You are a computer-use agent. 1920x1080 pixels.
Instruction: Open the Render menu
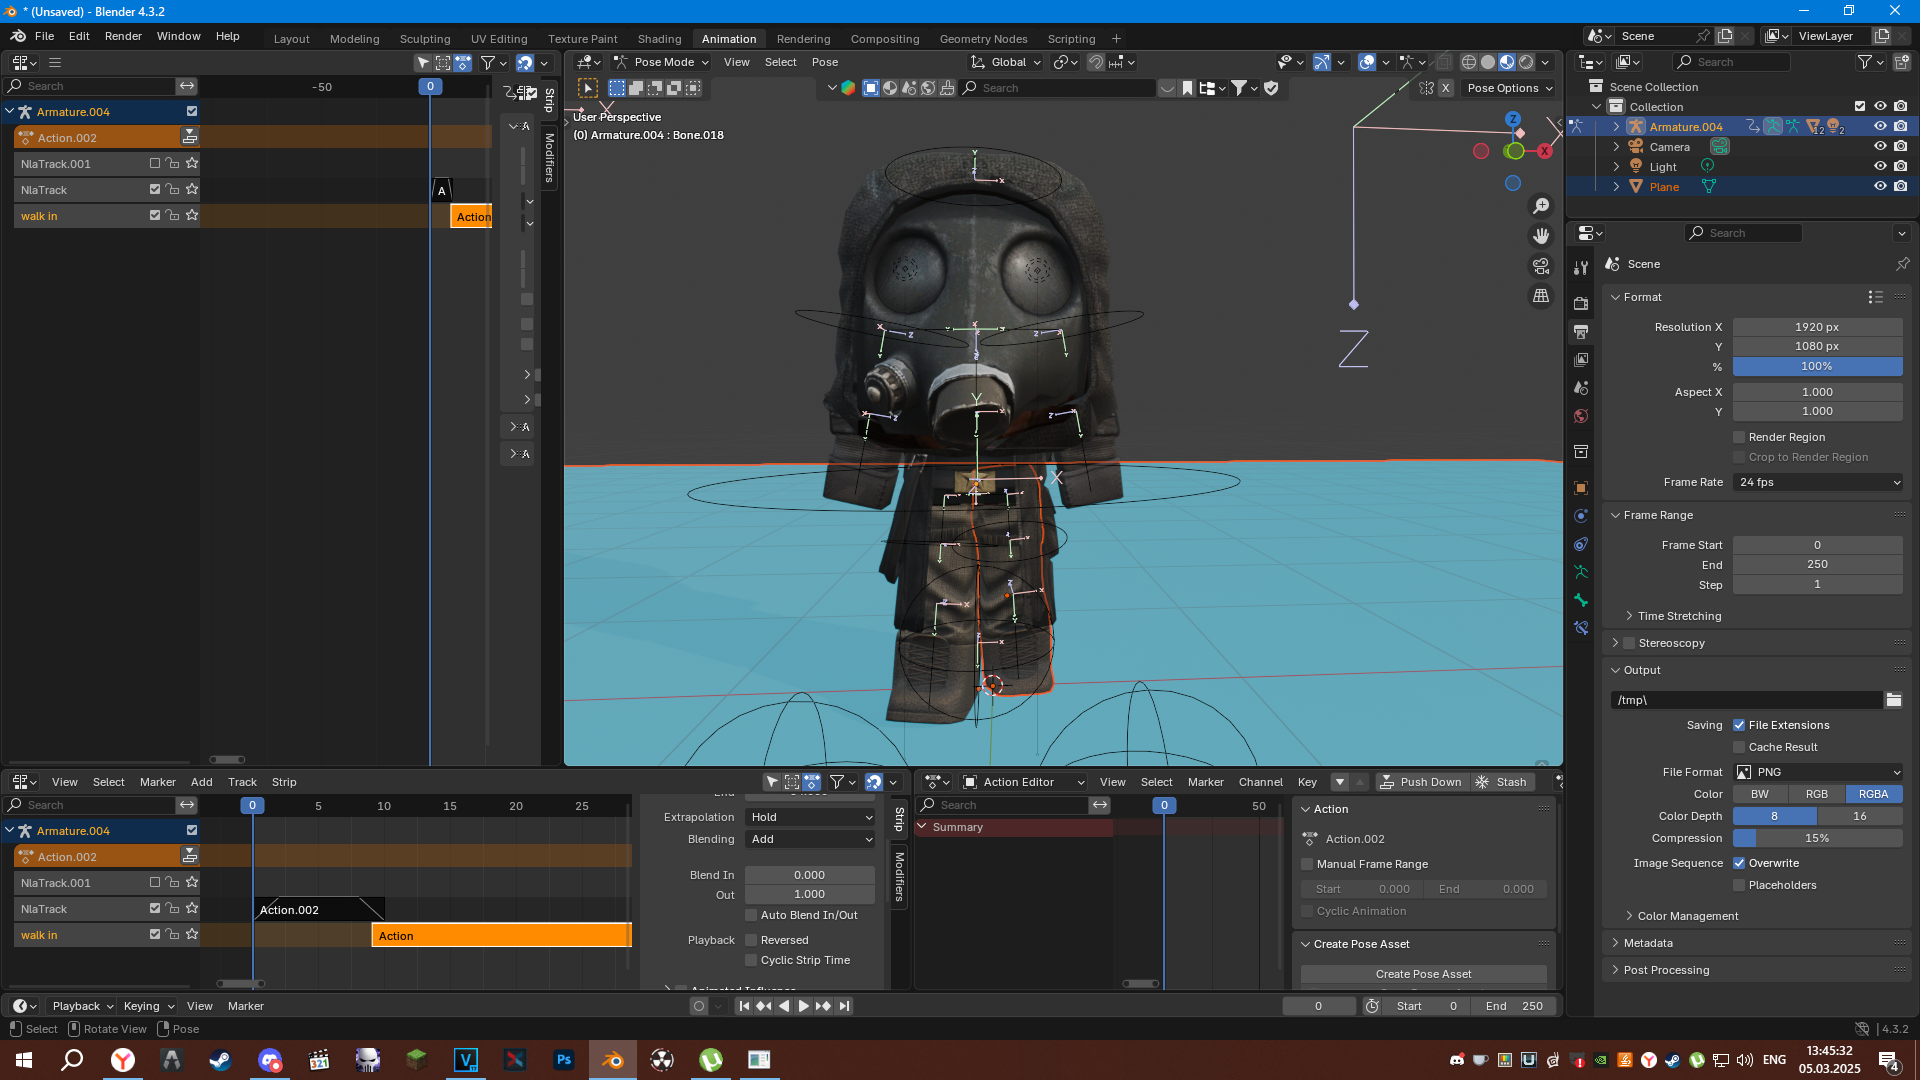(x=123, y=36)
